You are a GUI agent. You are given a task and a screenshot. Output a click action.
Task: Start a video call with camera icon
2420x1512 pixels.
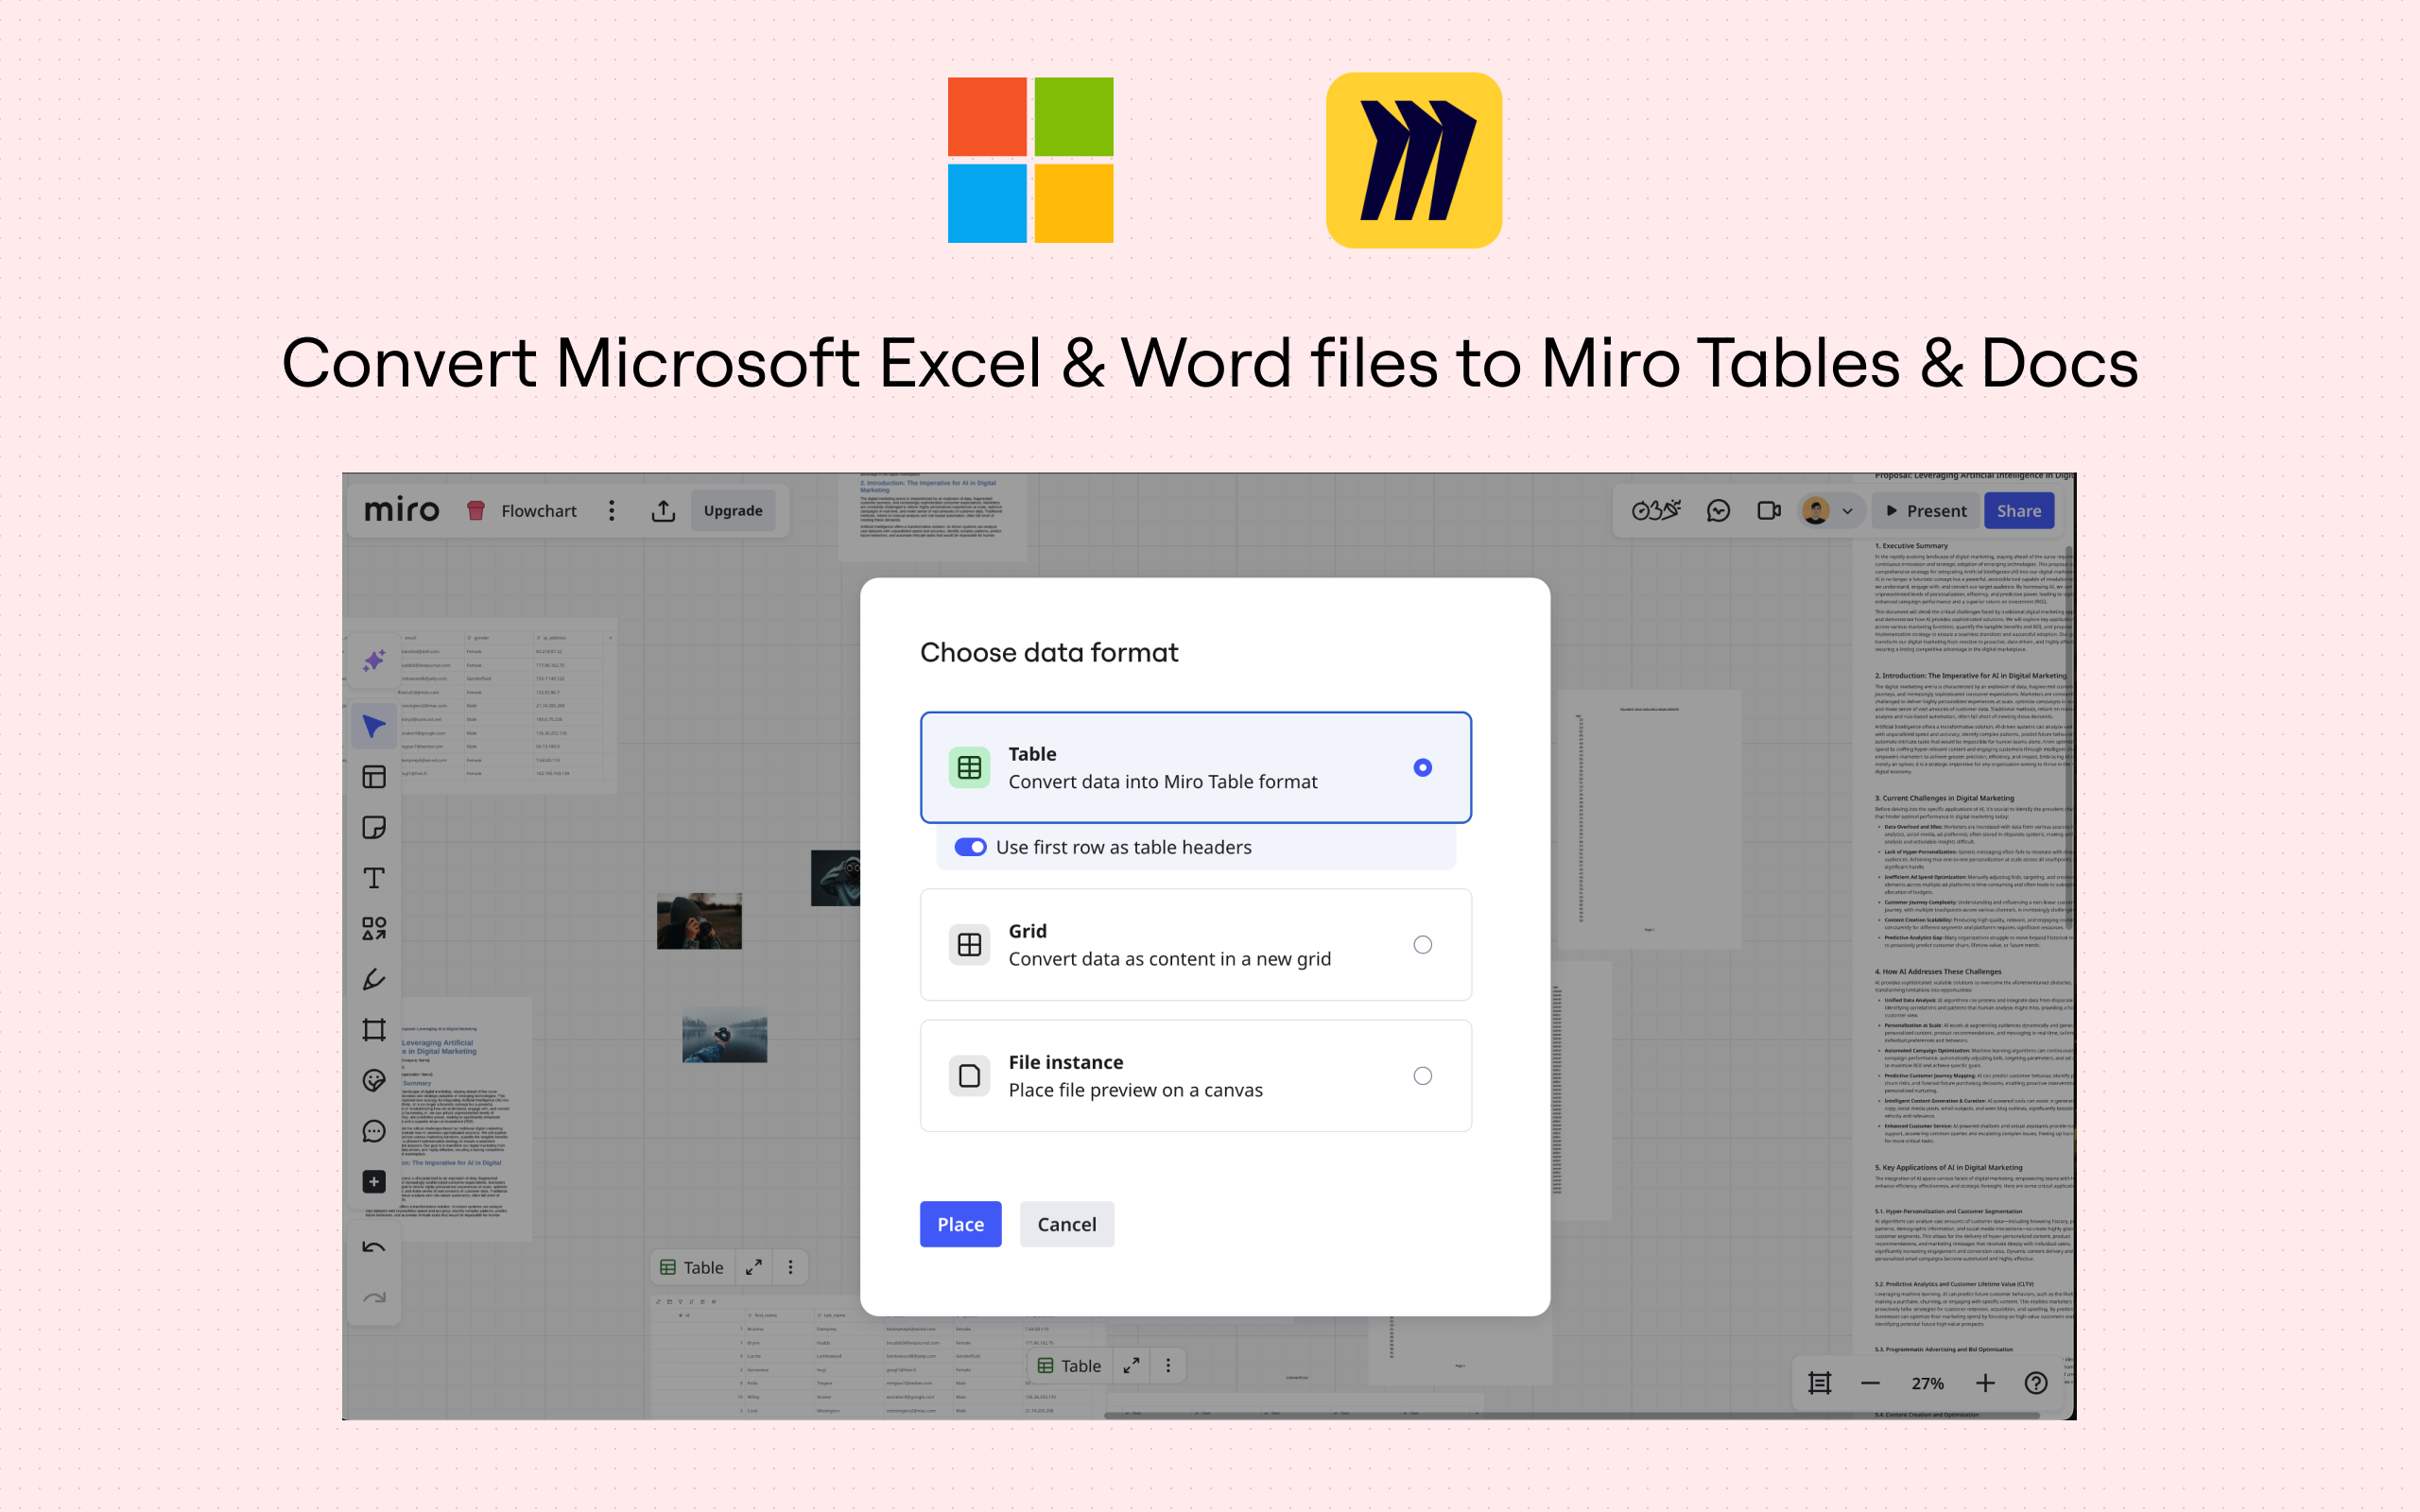click(x=1769, y=511)
